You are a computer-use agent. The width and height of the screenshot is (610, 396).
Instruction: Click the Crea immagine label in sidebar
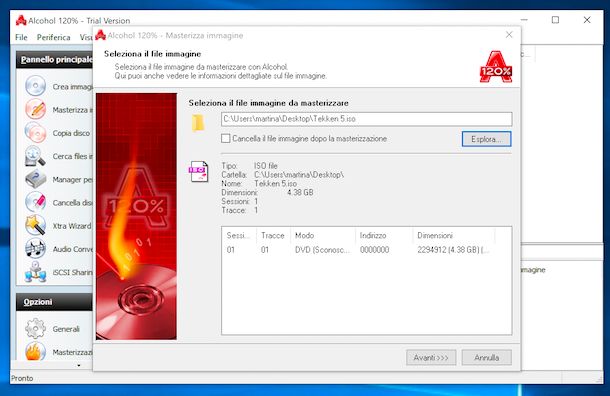pyautogui.click(x=73, y=86)
